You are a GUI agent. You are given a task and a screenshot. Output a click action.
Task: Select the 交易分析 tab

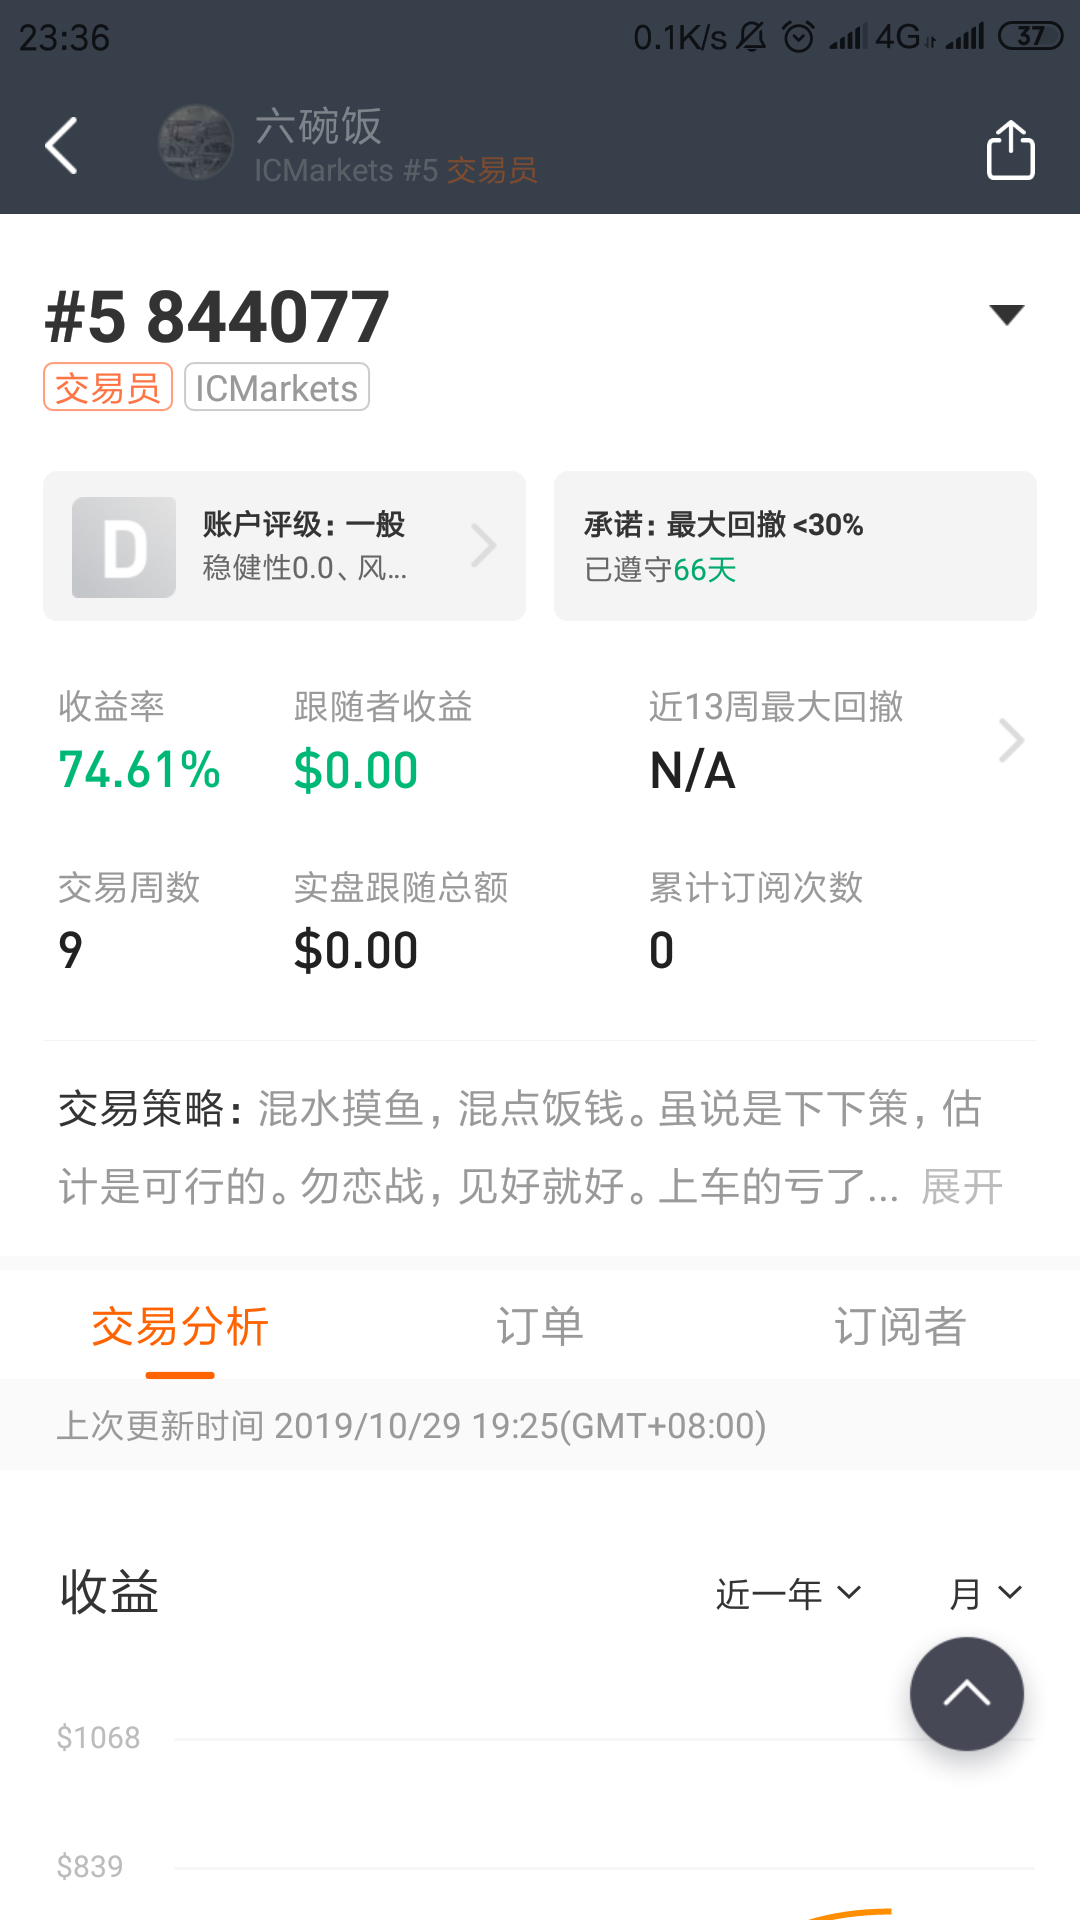(180, 1327)
